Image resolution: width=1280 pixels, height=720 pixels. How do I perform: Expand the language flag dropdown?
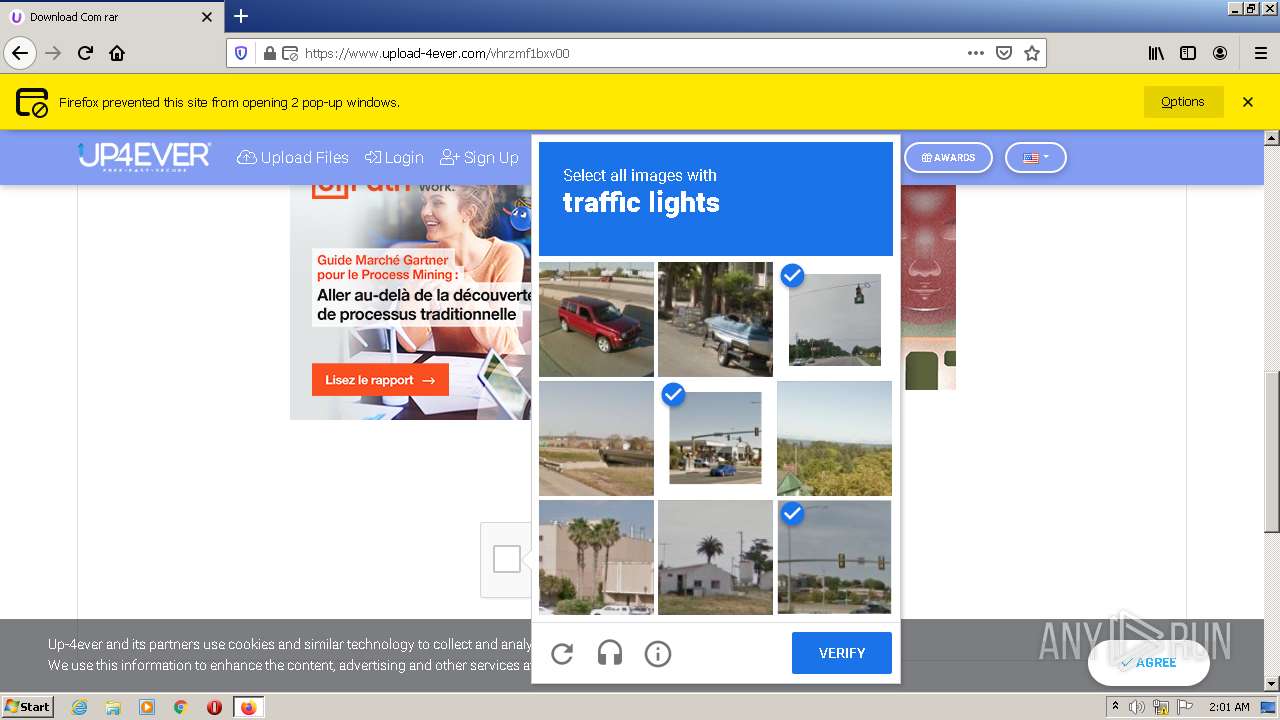coord(1035,158)
